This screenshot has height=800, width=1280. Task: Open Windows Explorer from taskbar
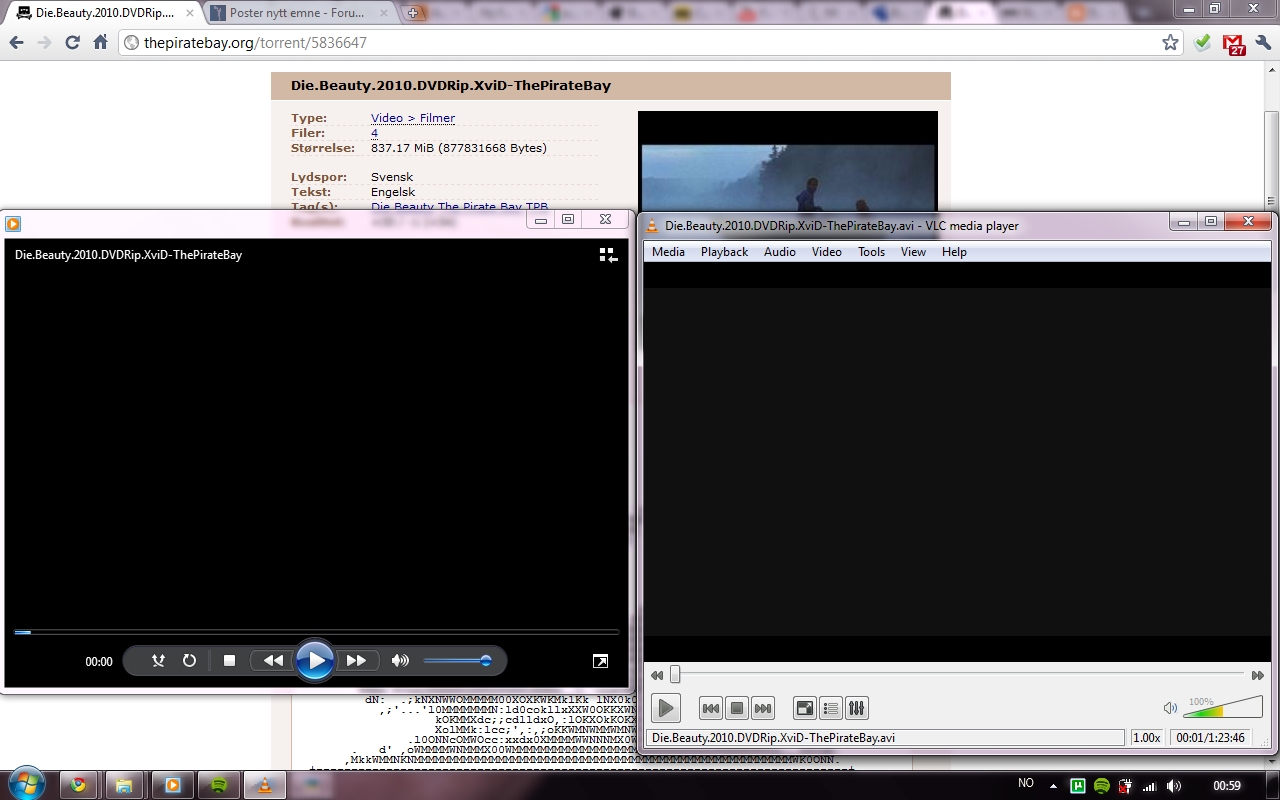(124, 785)
